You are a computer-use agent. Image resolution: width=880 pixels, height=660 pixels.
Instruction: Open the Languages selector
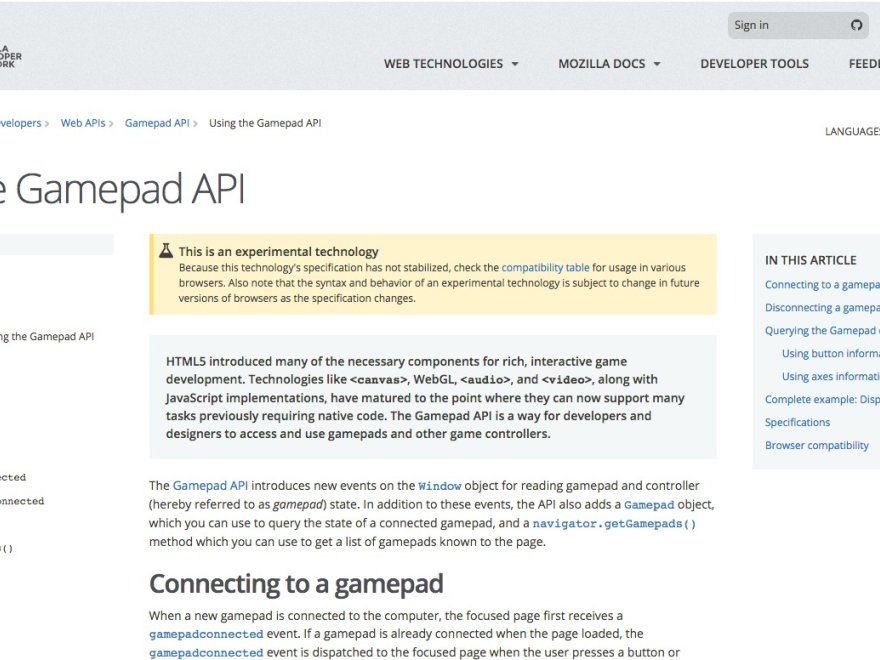(x=852, y=132)
